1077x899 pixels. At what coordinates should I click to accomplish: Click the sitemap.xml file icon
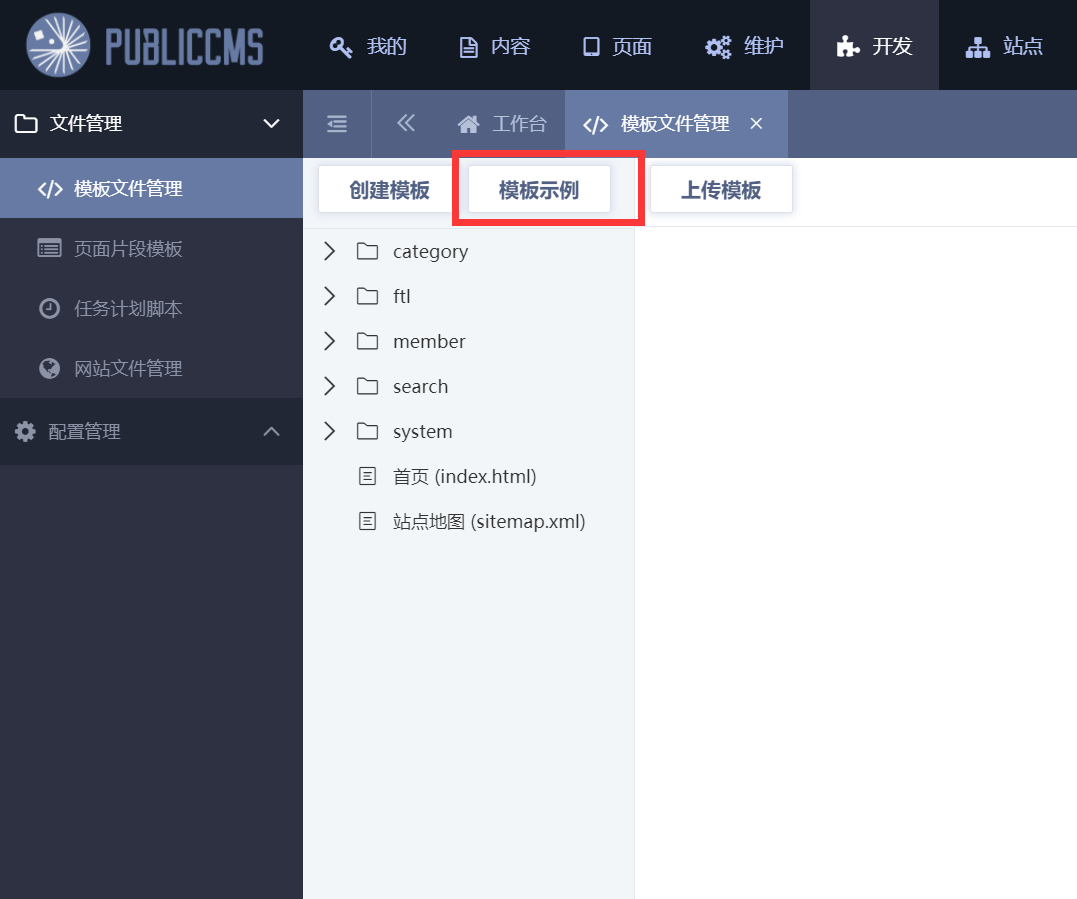[367, 521]
